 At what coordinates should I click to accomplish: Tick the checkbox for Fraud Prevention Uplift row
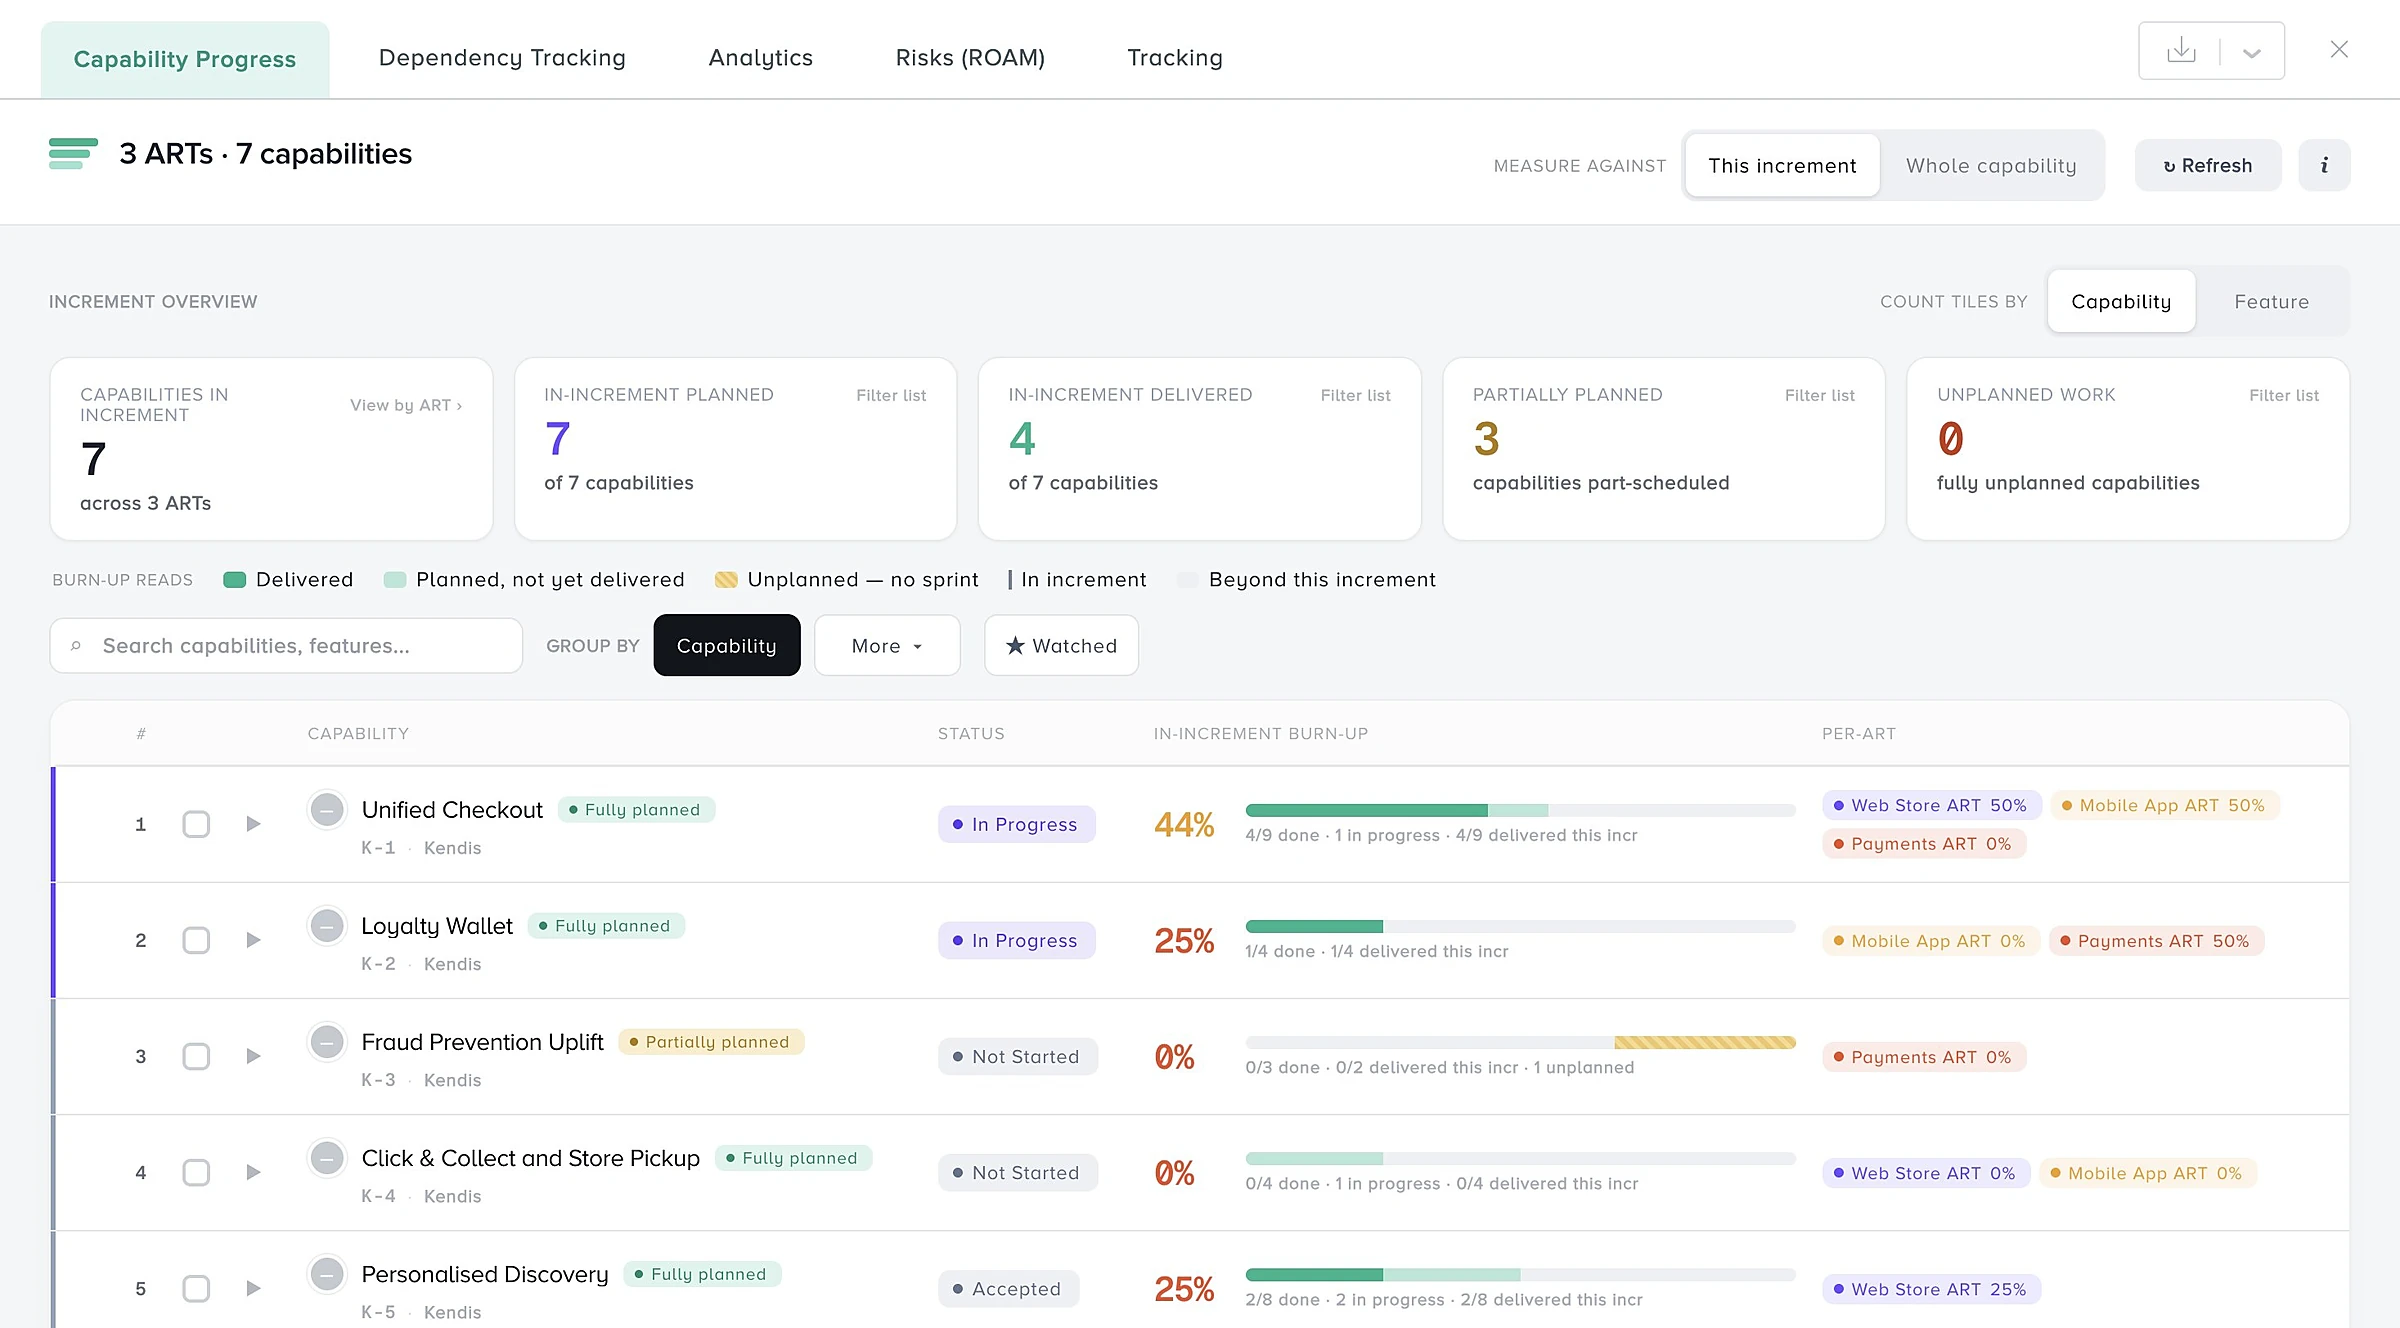tap(196, 1056)
